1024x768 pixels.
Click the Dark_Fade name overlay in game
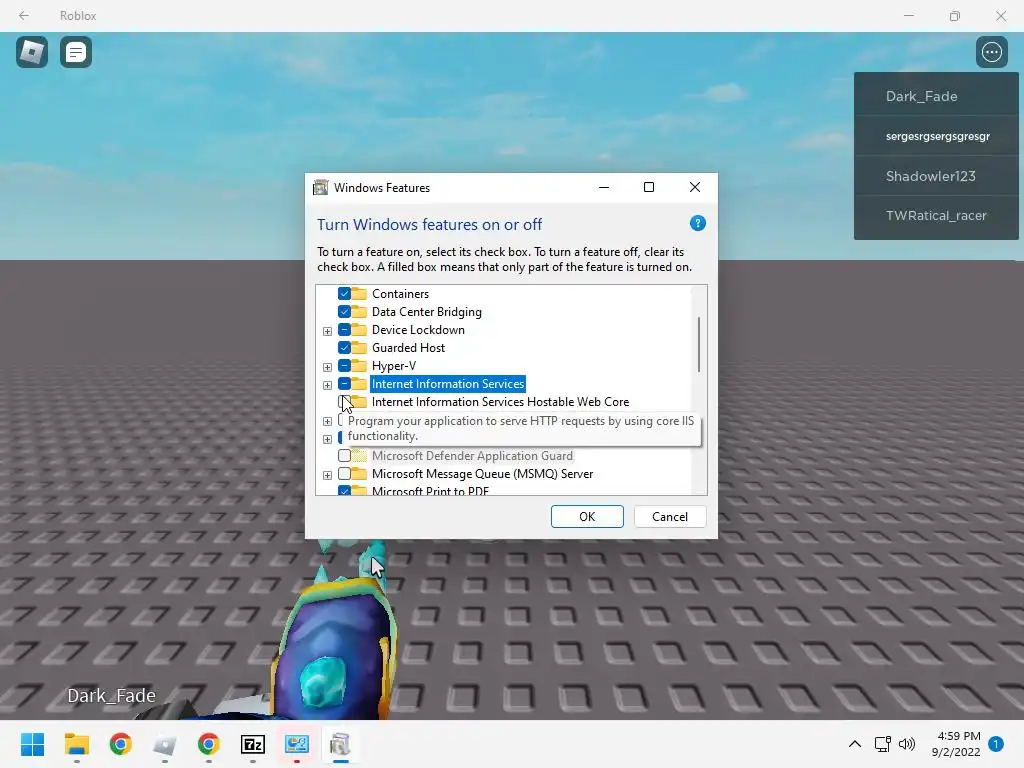point(112,696)
